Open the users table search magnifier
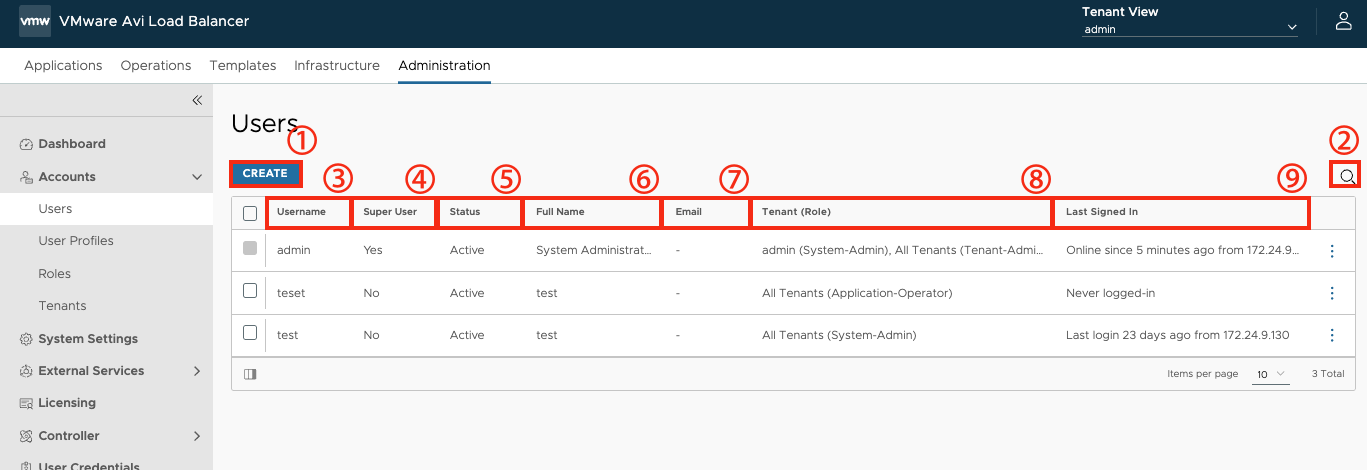The width and height of the screenshot is (1367, 470). click(1347, 177)
